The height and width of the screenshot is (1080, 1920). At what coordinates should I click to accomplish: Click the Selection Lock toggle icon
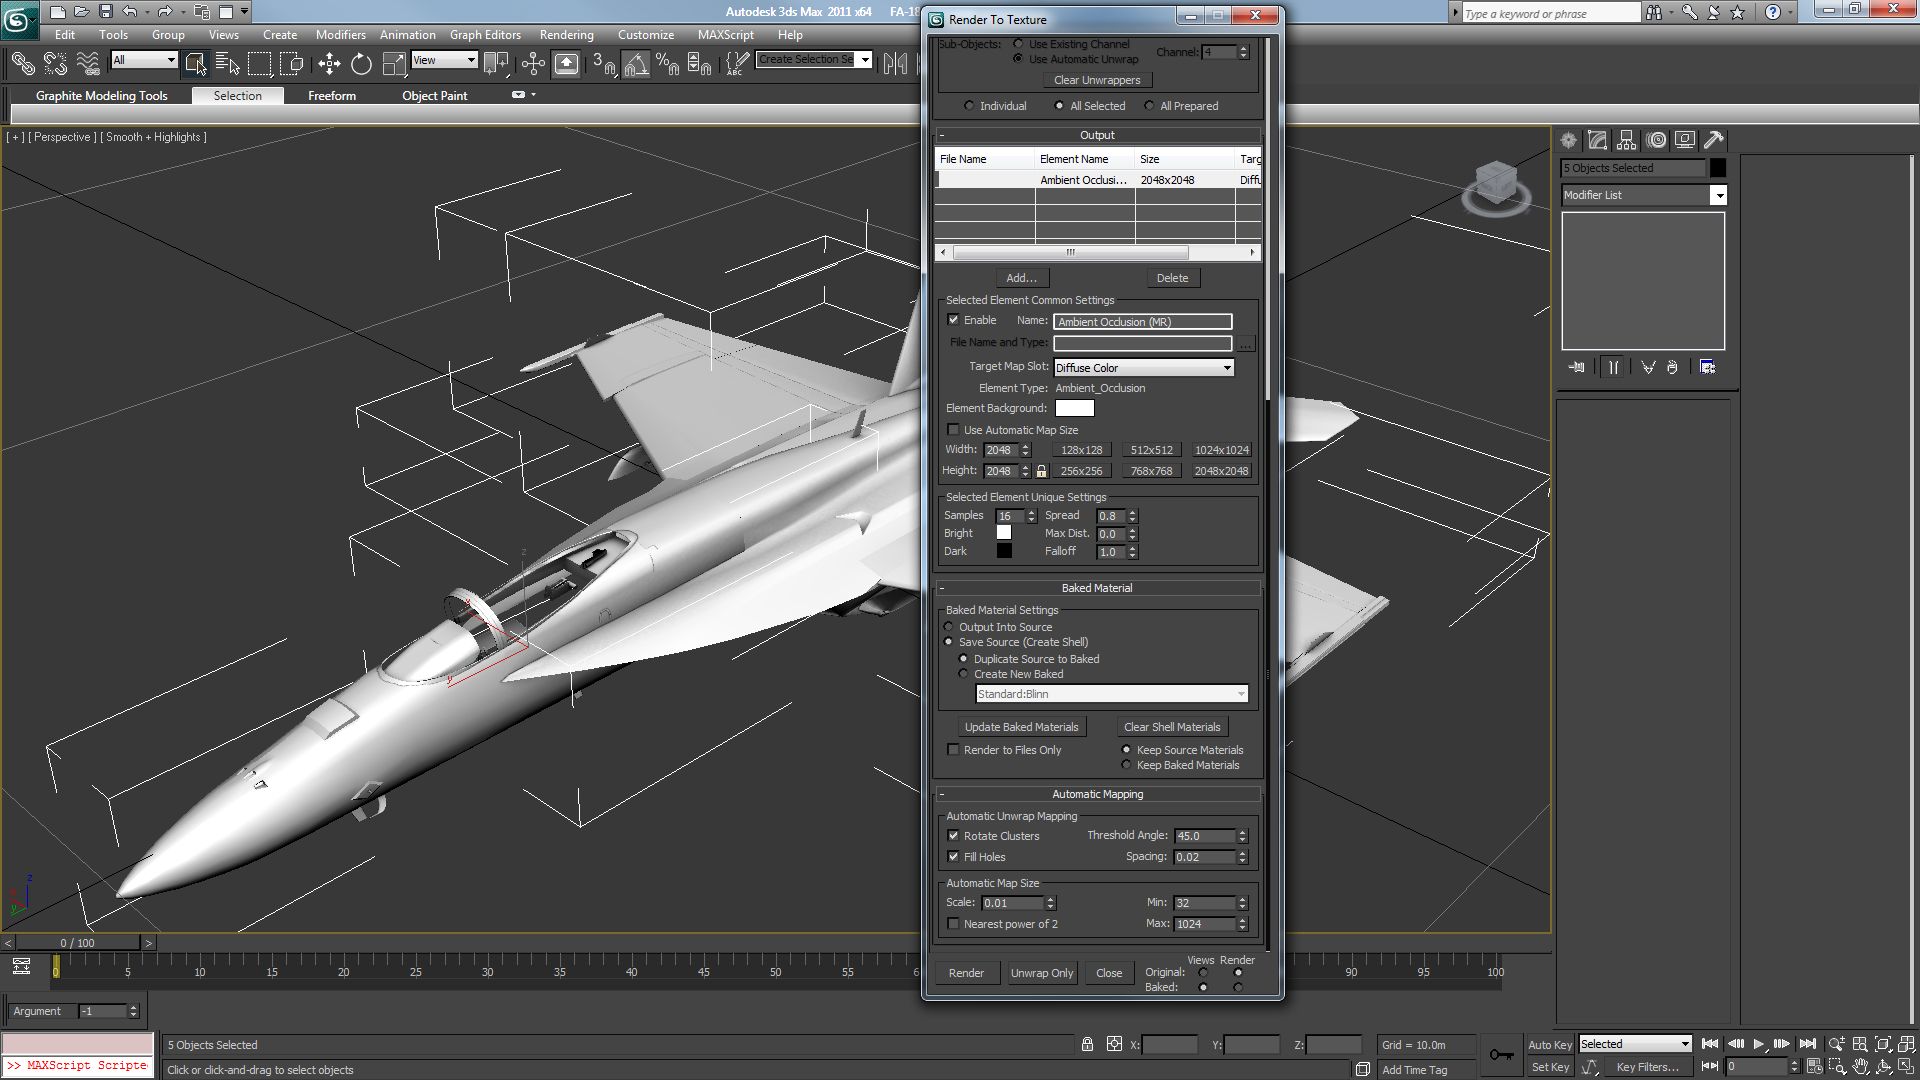[x=1087, y=1044]
